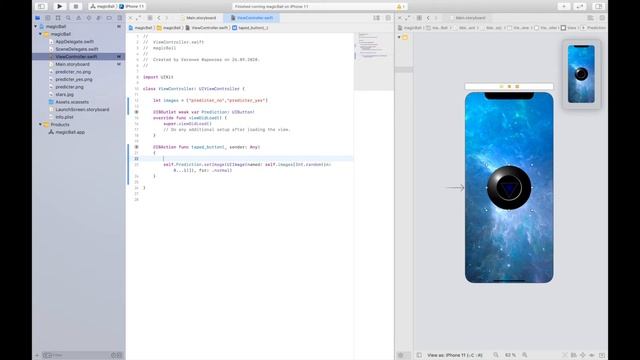Expand the storyboard document outline folder
This screenshot has width=640, height=360.
click(399, 37)
